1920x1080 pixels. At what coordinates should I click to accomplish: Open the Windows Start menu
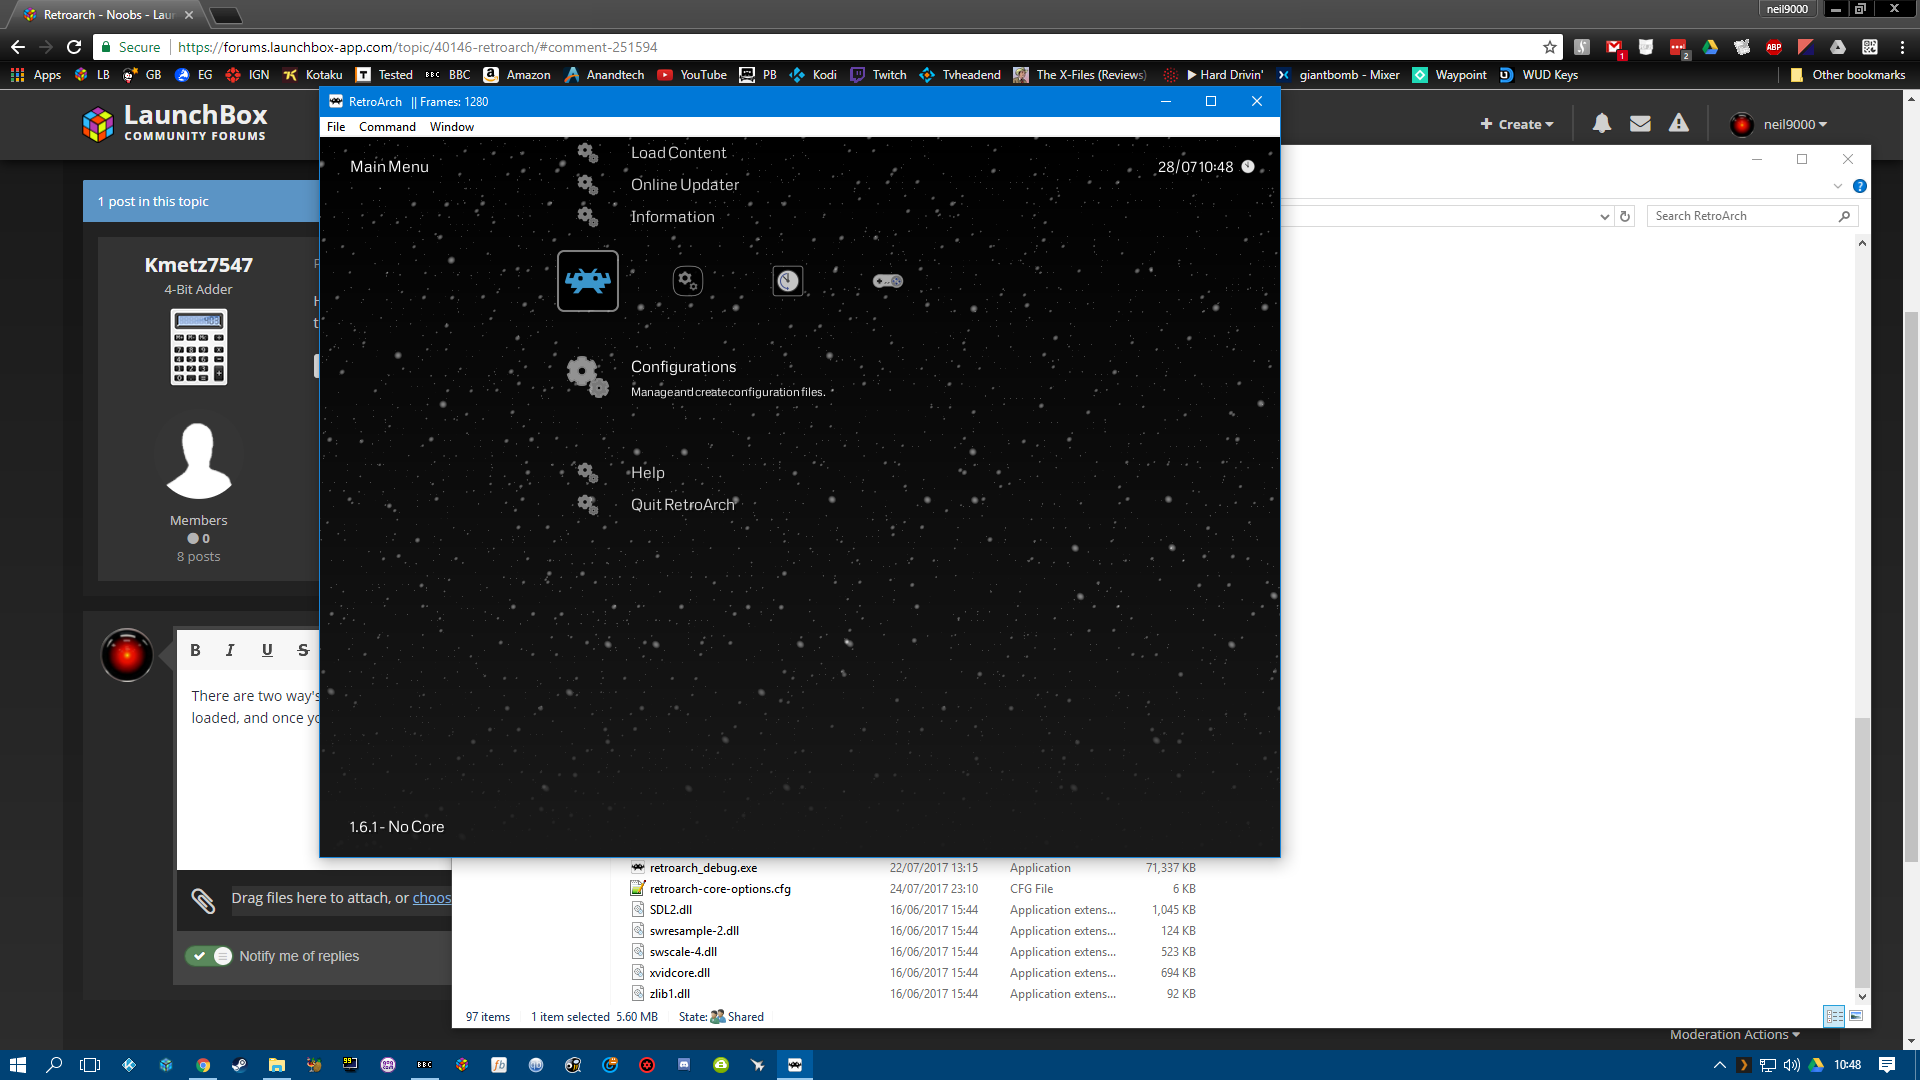(17, 1065)
